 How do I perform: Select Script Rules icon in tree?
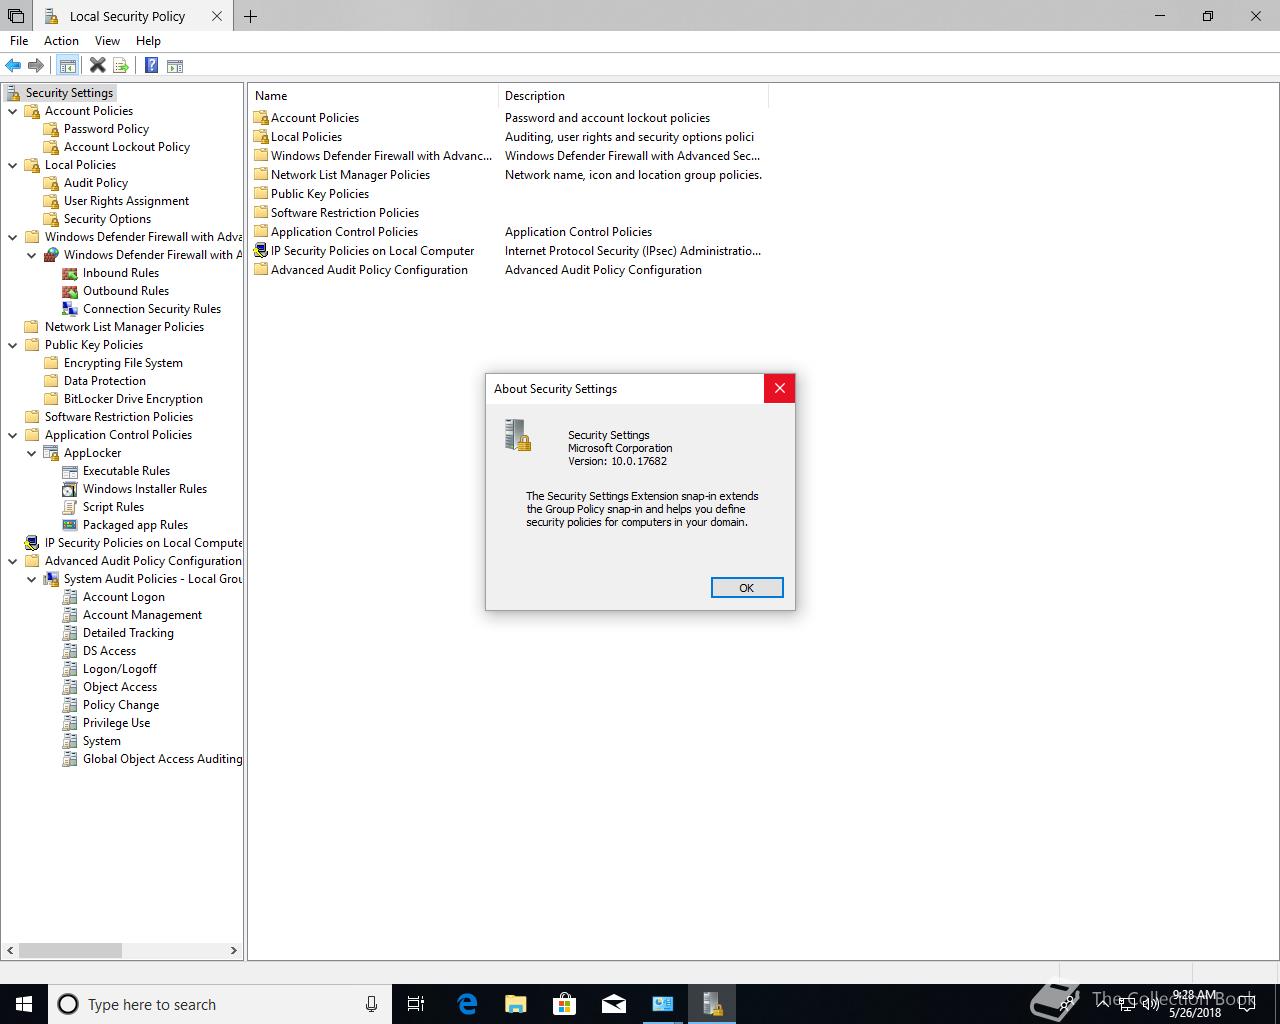click(70, 507)
